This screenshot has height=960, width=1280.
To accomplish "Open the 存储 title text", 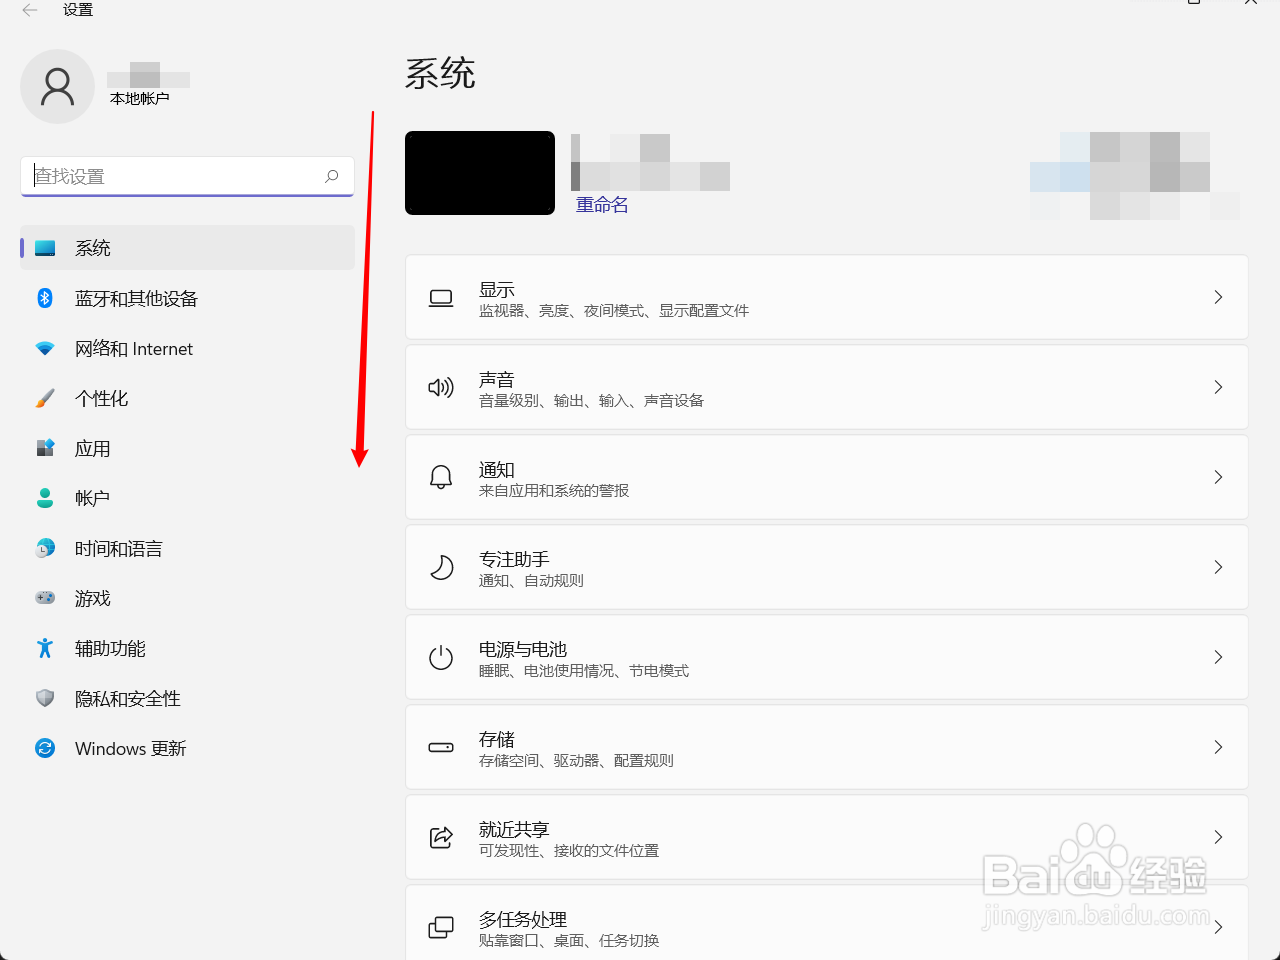I will coord(497,740).
